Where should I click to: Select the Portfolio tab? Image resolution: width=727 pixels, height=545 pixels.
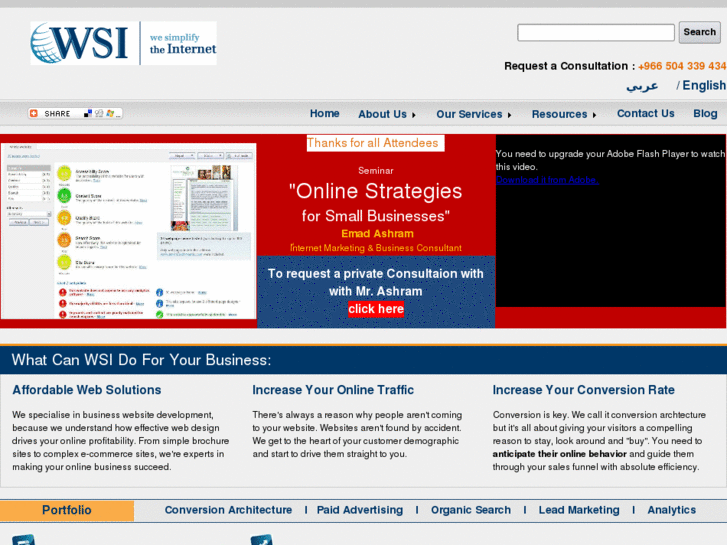point(67,510)
